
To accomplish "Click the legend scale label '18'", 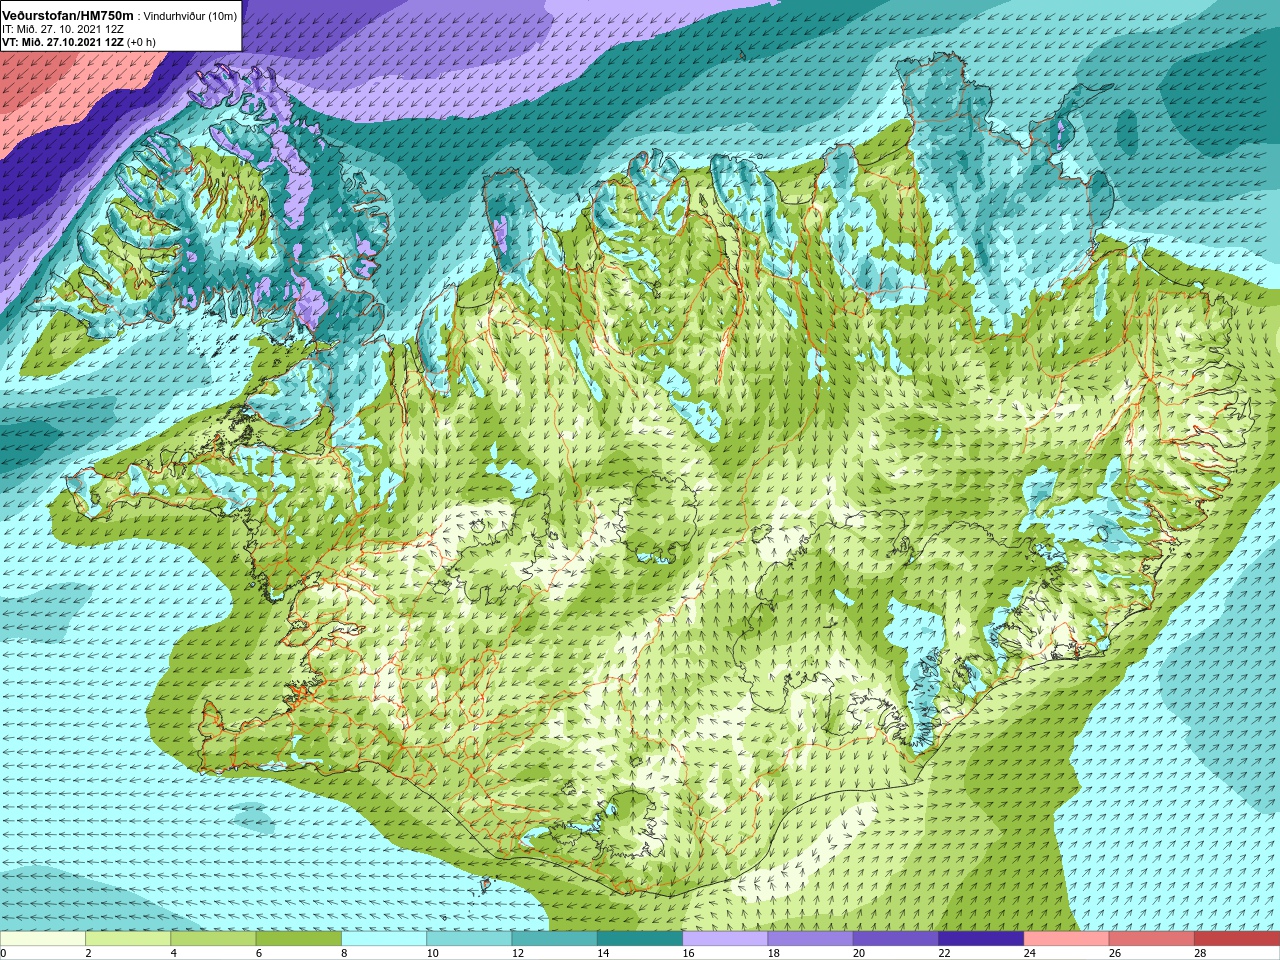I will point(774,953).
